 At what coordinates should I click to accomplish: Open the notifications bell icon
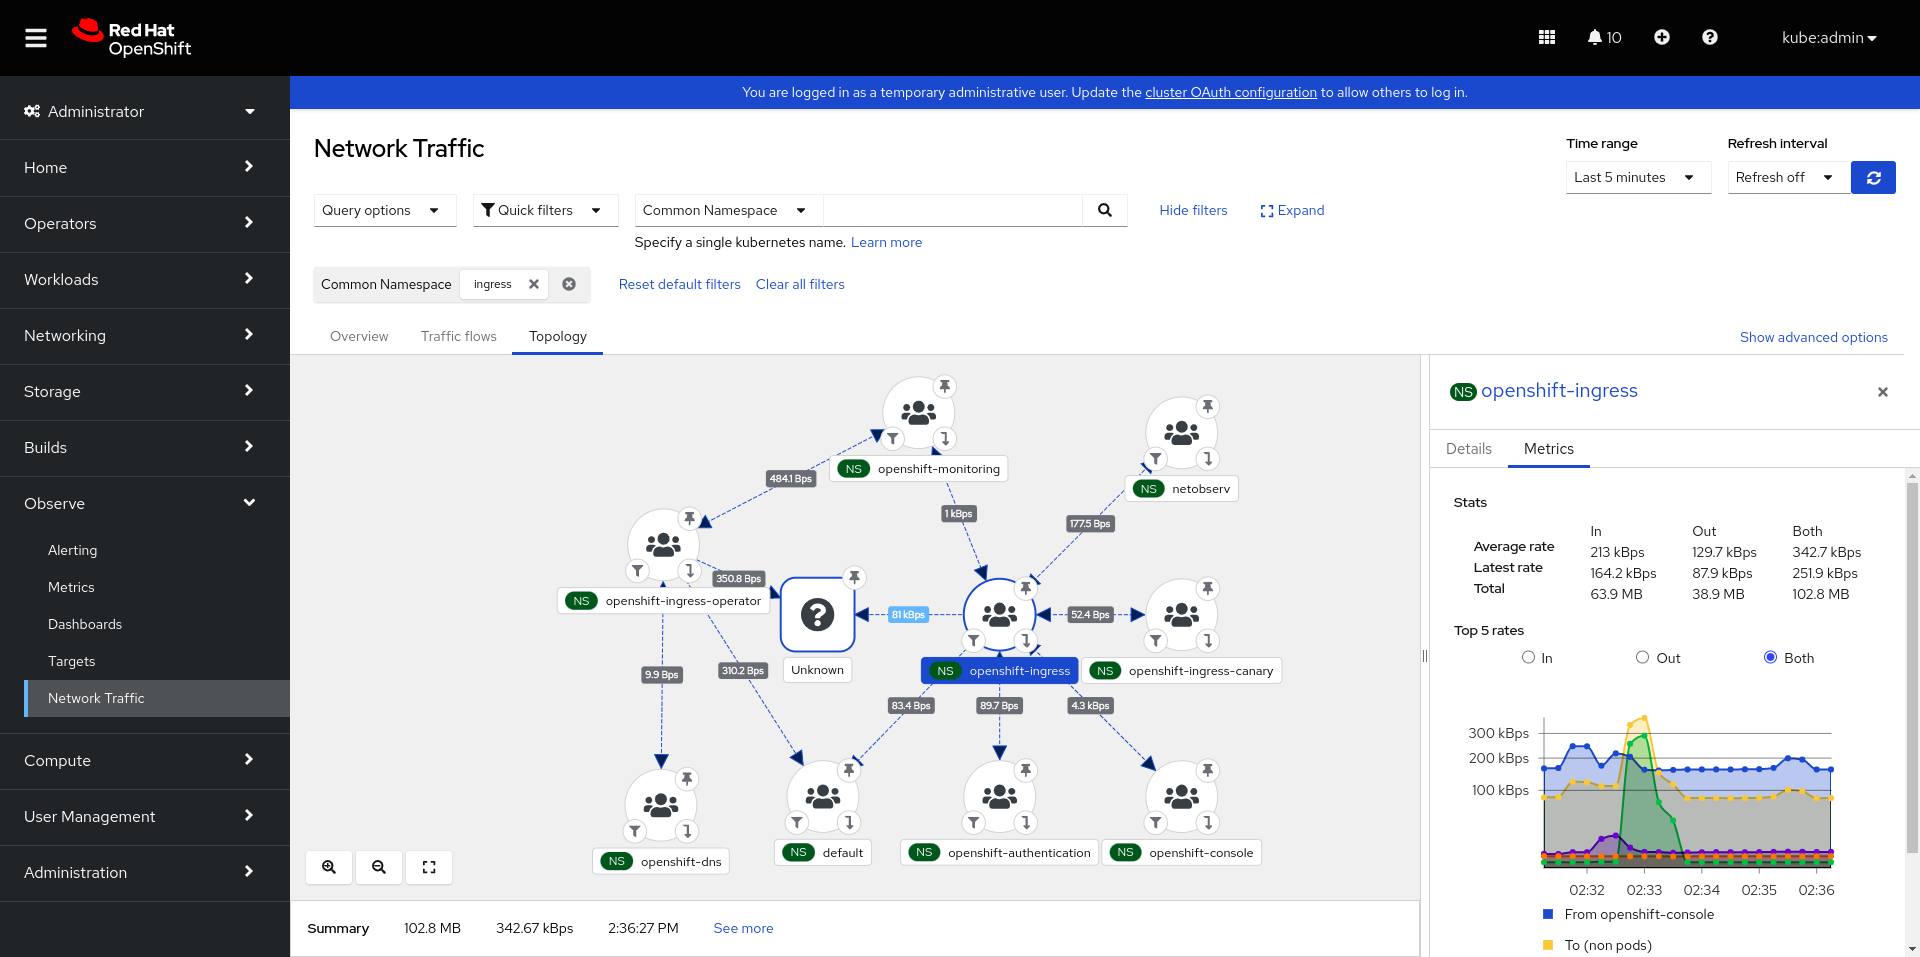point(1595,37)
